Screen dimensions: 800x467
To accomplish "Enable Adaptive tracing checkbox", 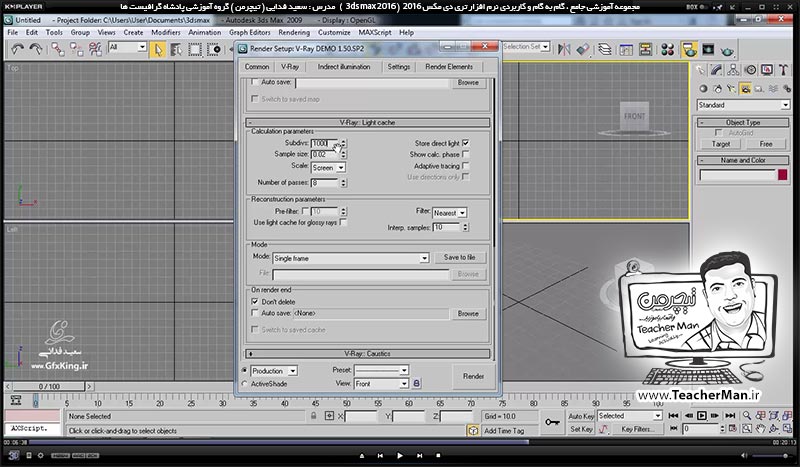I will click(x=465, y=166).
